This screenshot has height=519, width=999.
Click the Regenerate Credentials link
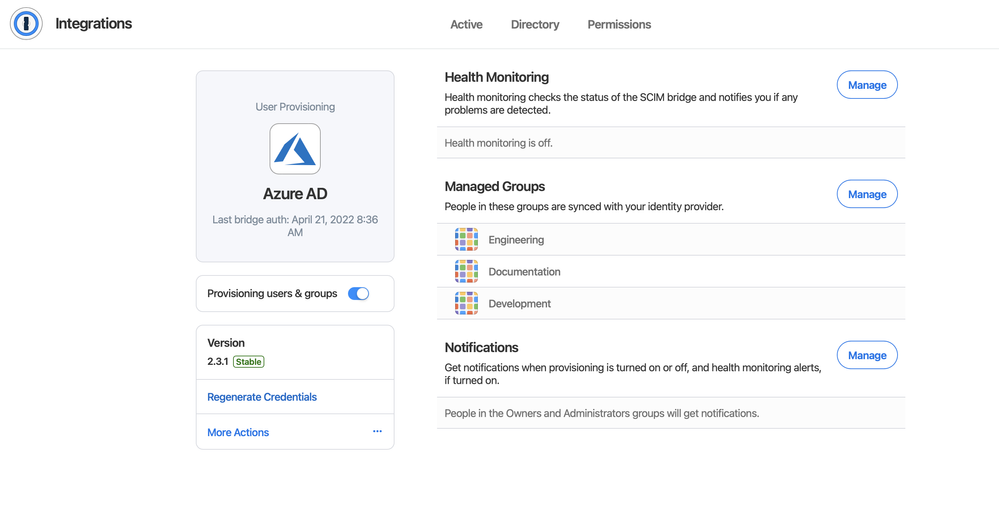(262, 397)
